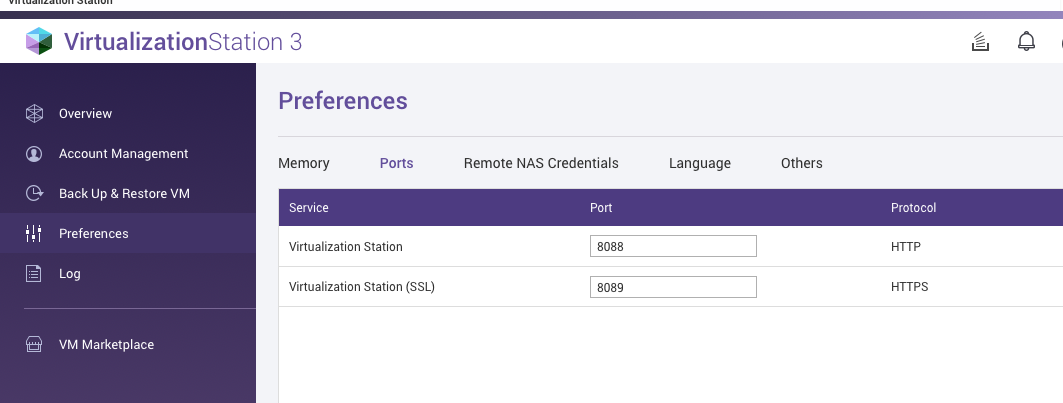Switch to the Memory tab
This screenshot has width=1063, height=403.
303,163
